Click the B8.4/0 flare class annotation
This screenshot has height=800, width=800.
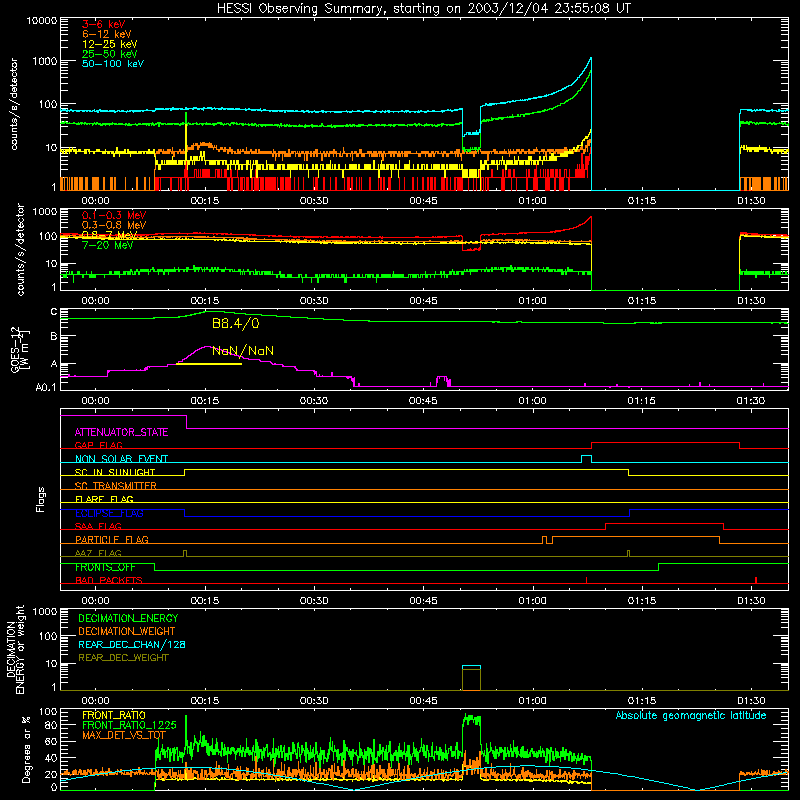[x=236, y=323]
